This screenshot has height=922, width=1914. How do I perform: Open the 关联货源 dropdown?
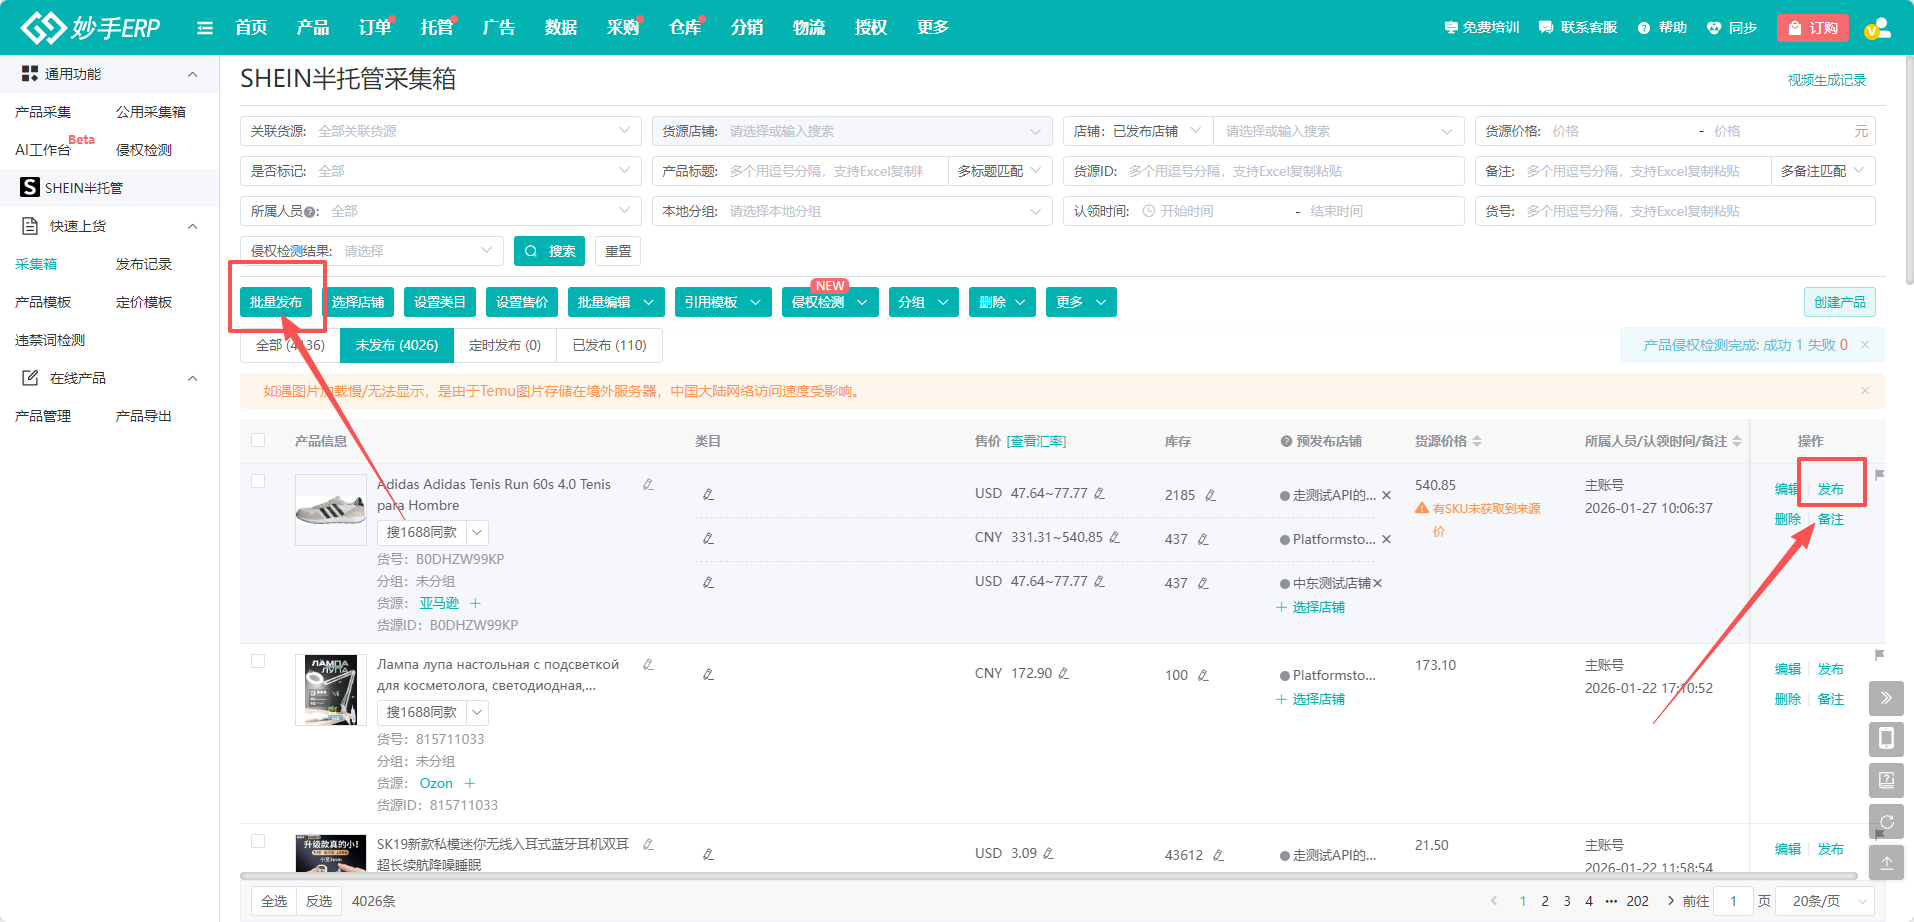tap(440, 131)
